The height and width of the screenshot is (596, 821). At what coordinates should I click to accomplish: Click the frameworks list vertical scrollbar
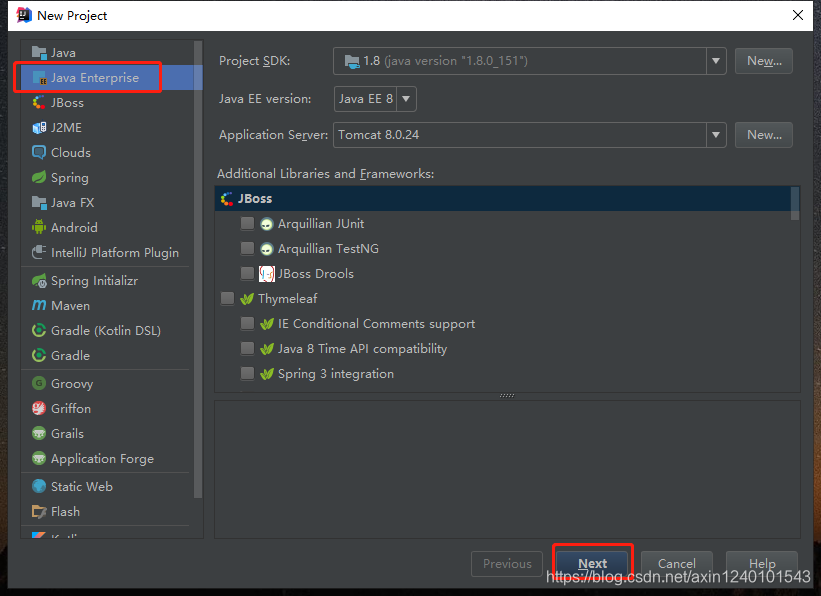(795, 203)
